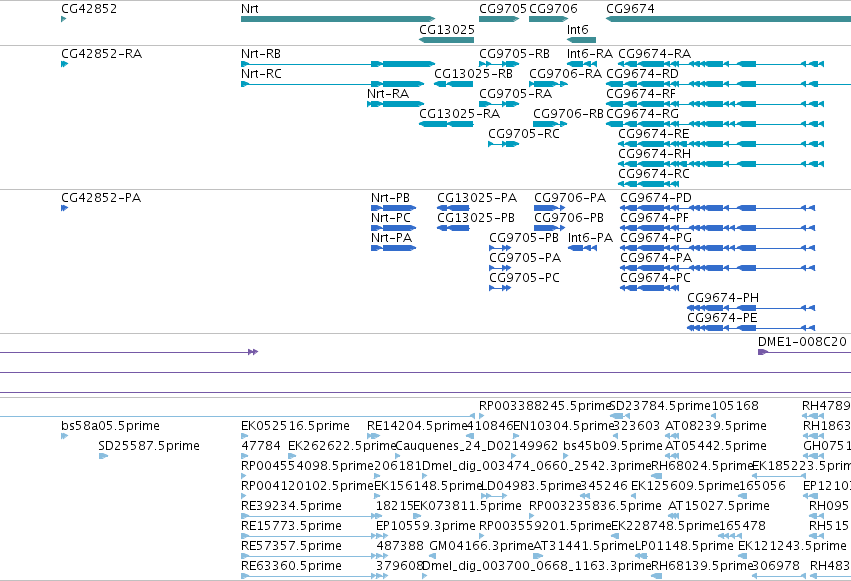Click the EK262622.5prime EST label
Screen dimensions: 851x581
342,446
